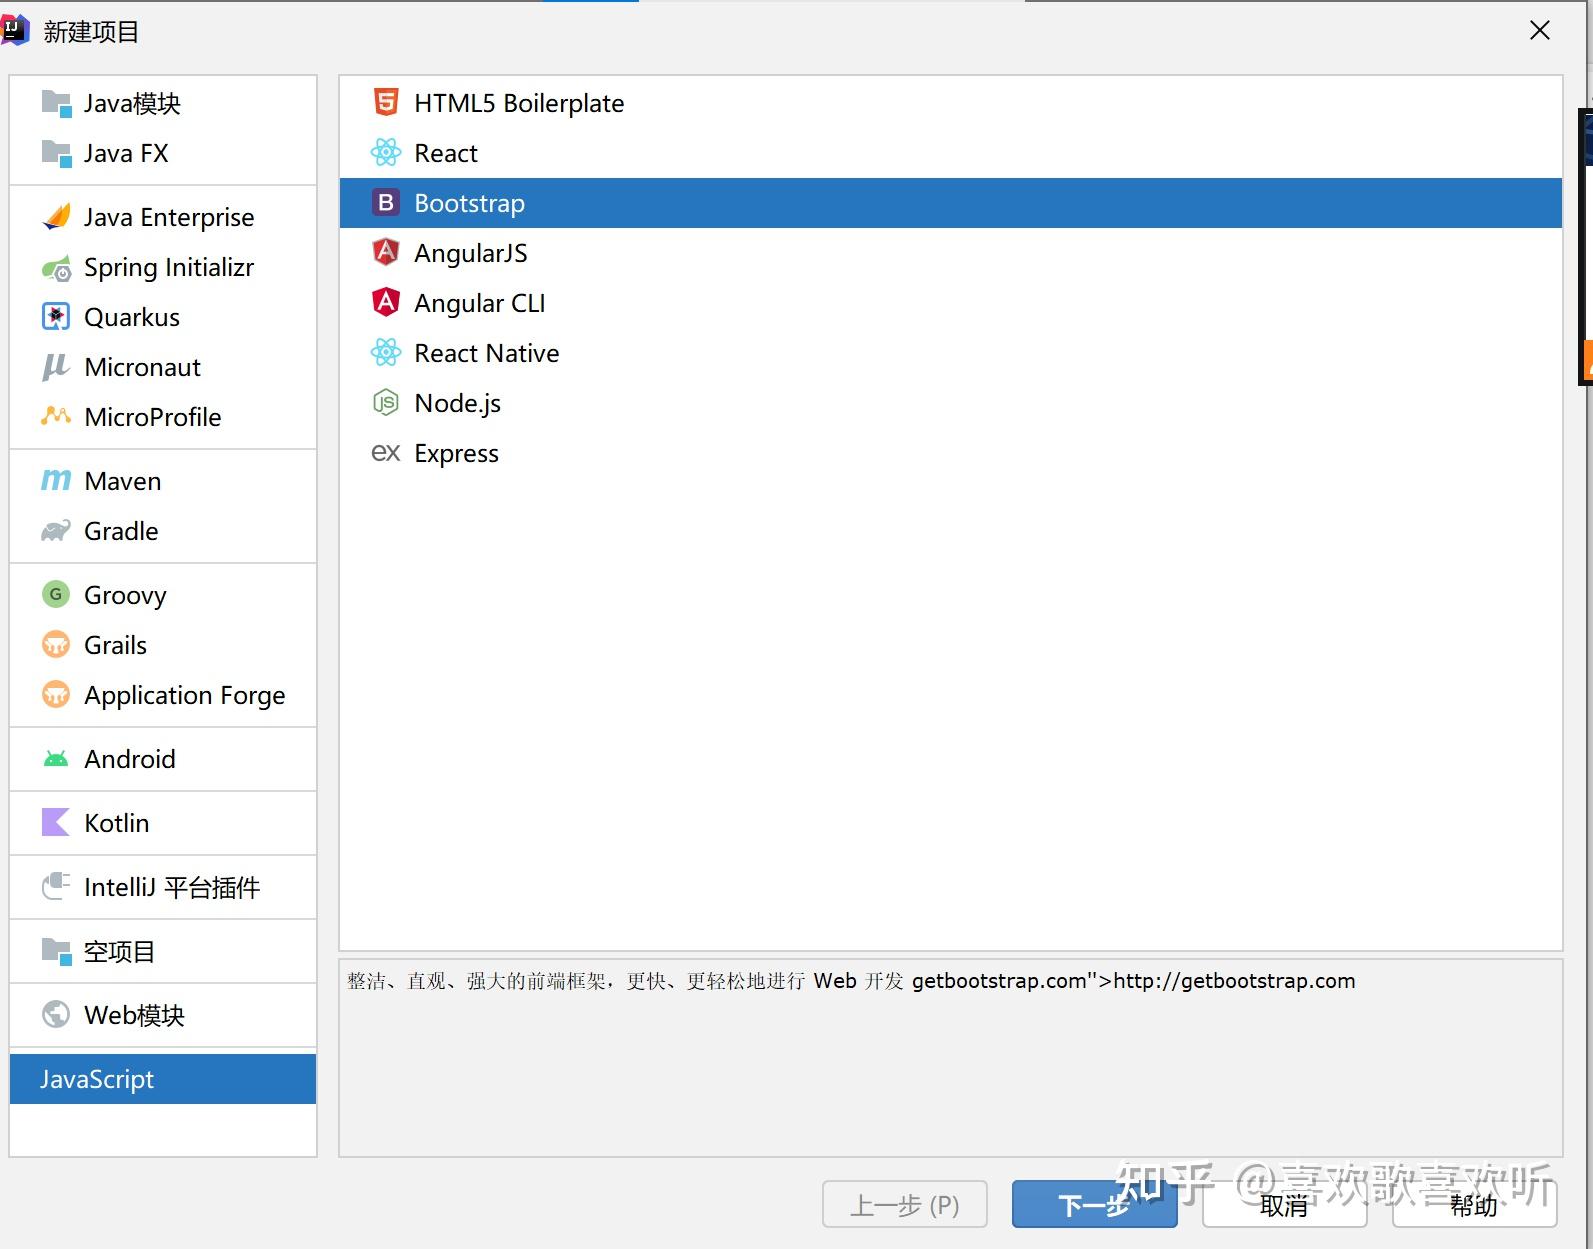Pick the Micronaut mu icon

(x=56, y=367)
